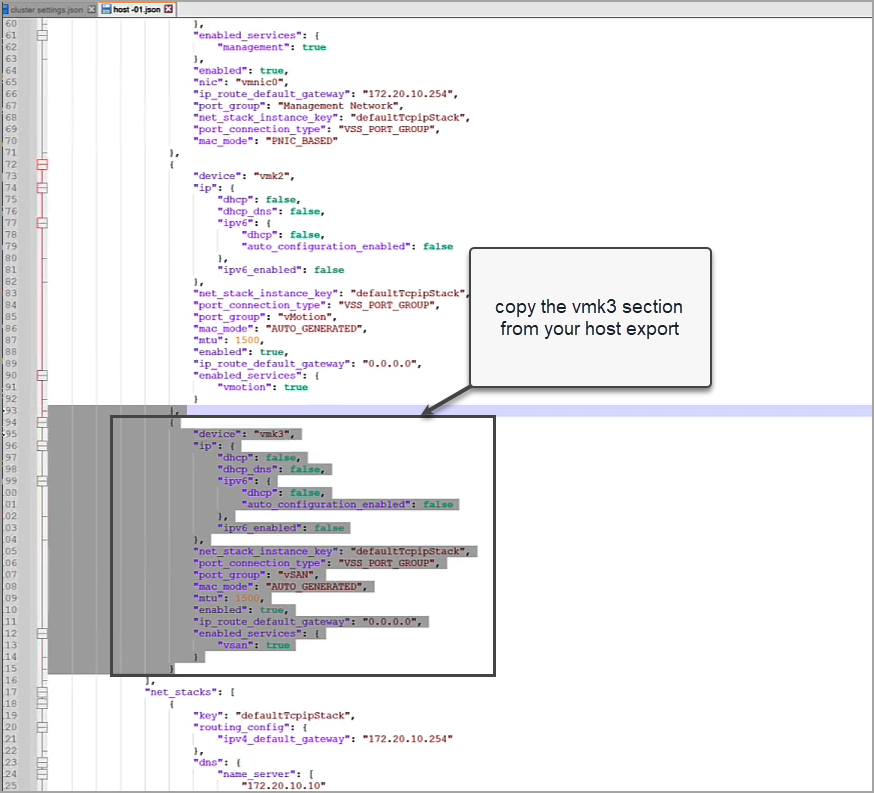Click the "ipv6_enabled": false line on line 81
Screen dimensions: 874x793
pos(280,270)
